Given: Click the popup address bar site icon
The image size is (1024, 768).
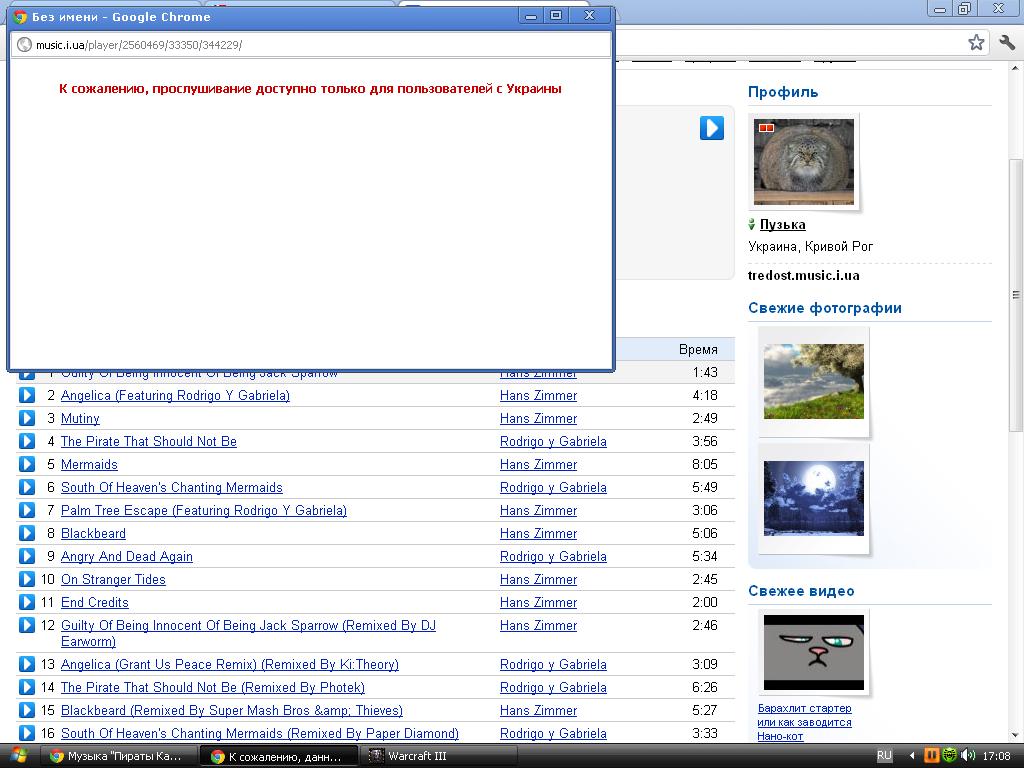Looking at the screenshot, I should 24,44.
